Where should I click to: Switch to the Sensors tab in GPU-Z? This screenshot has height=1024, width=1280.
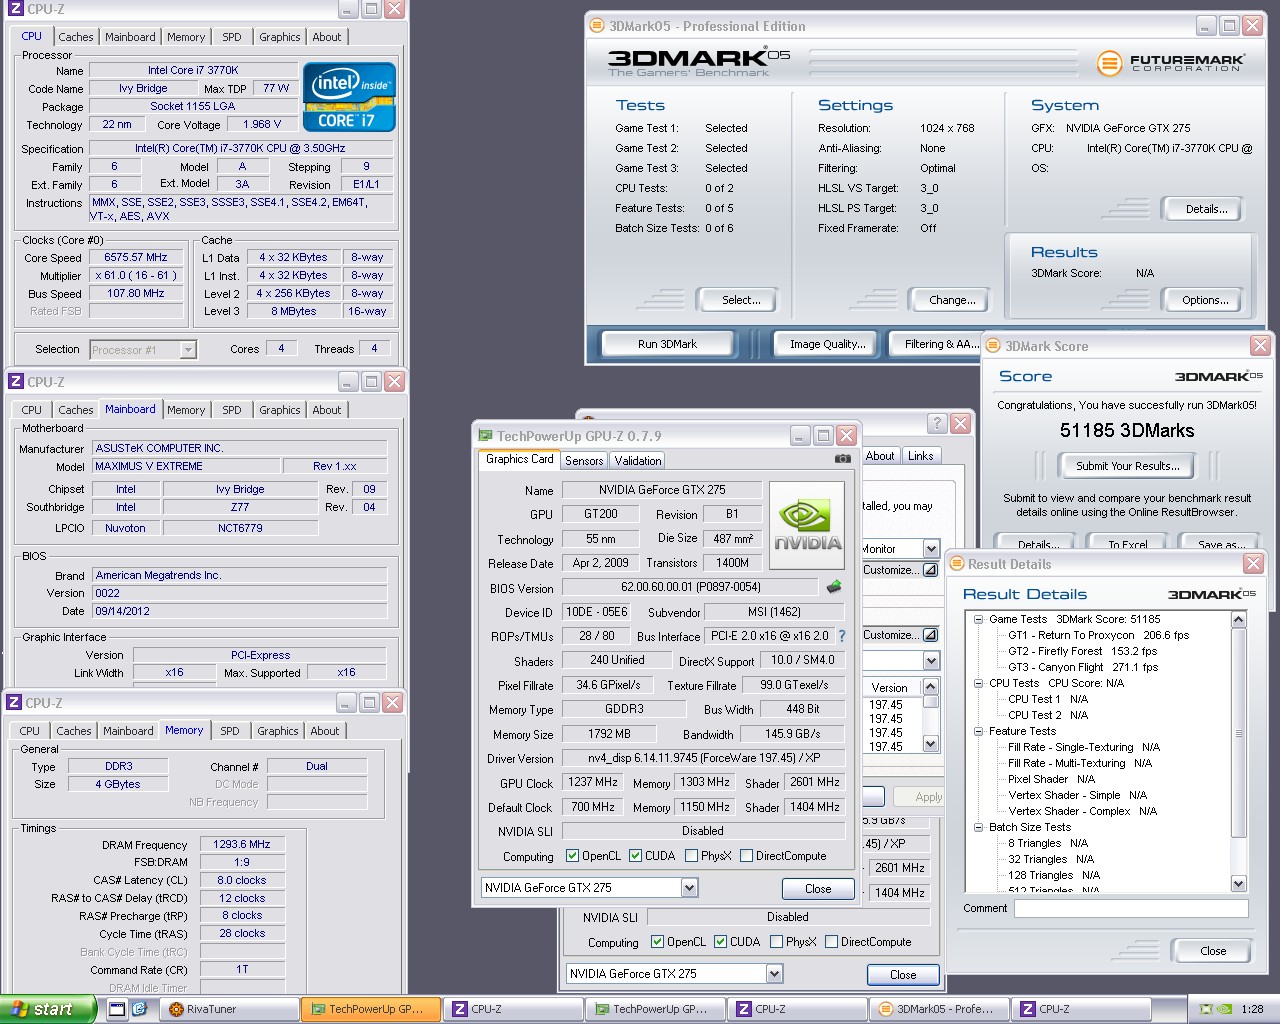point(584,461)
